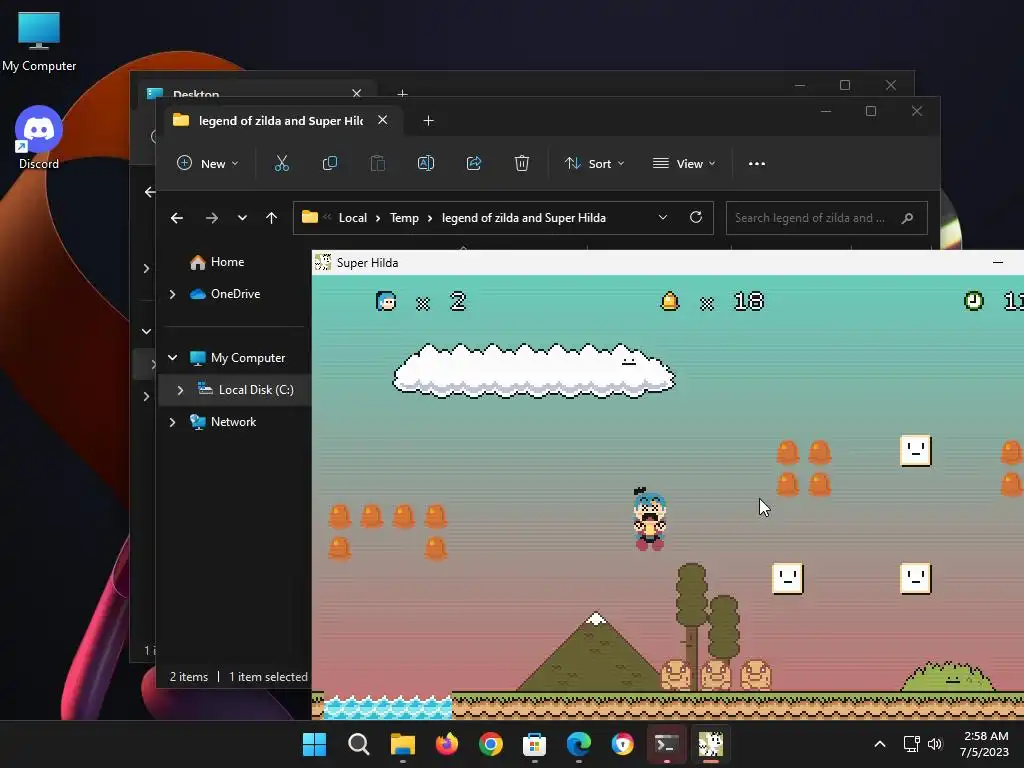Open the See more three-dots menu

tap(757, 163)
